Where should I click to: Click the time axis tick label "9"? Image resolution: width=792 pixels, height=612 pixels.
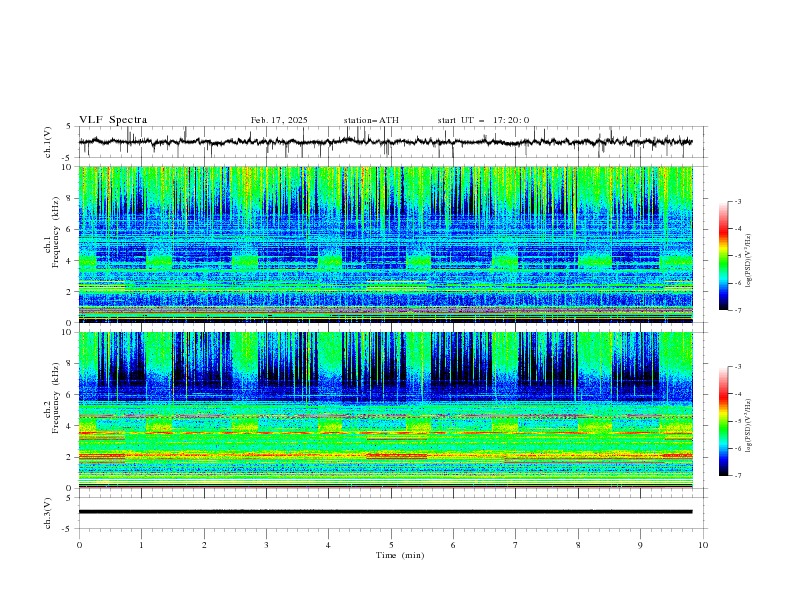640,545
